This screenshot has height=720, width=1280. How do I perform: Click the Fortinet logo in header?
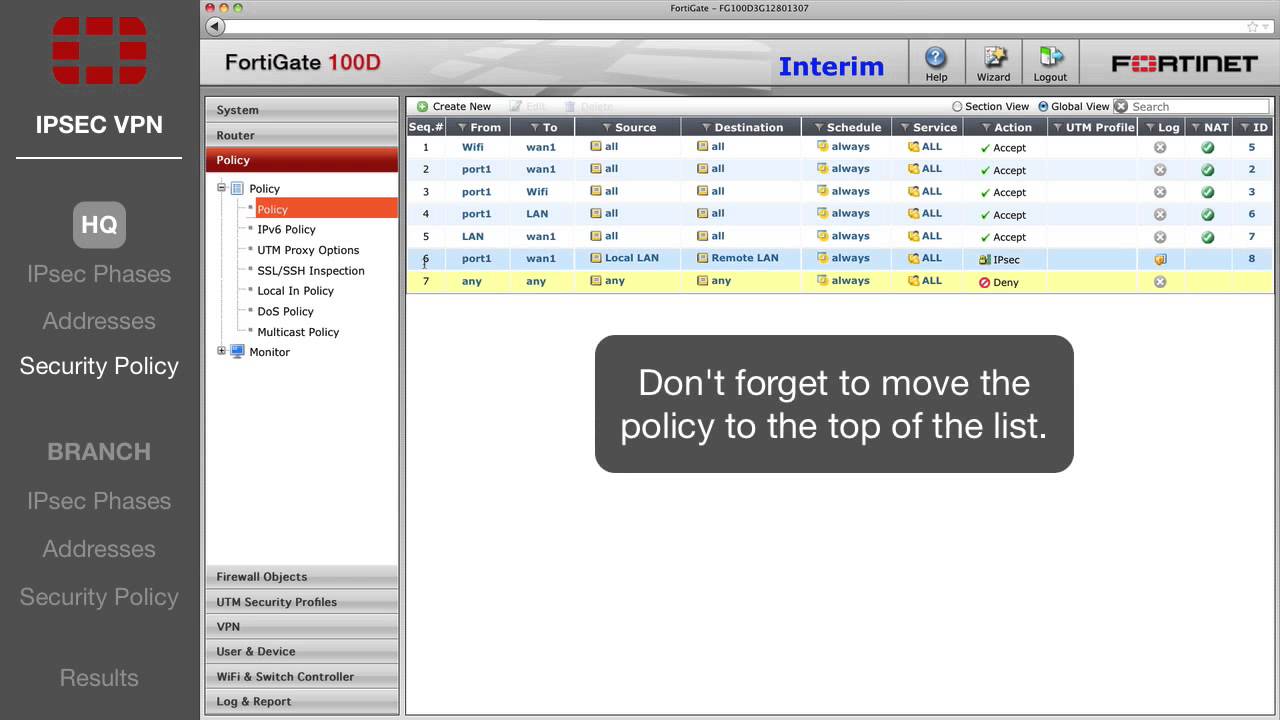pos(1184,63)
